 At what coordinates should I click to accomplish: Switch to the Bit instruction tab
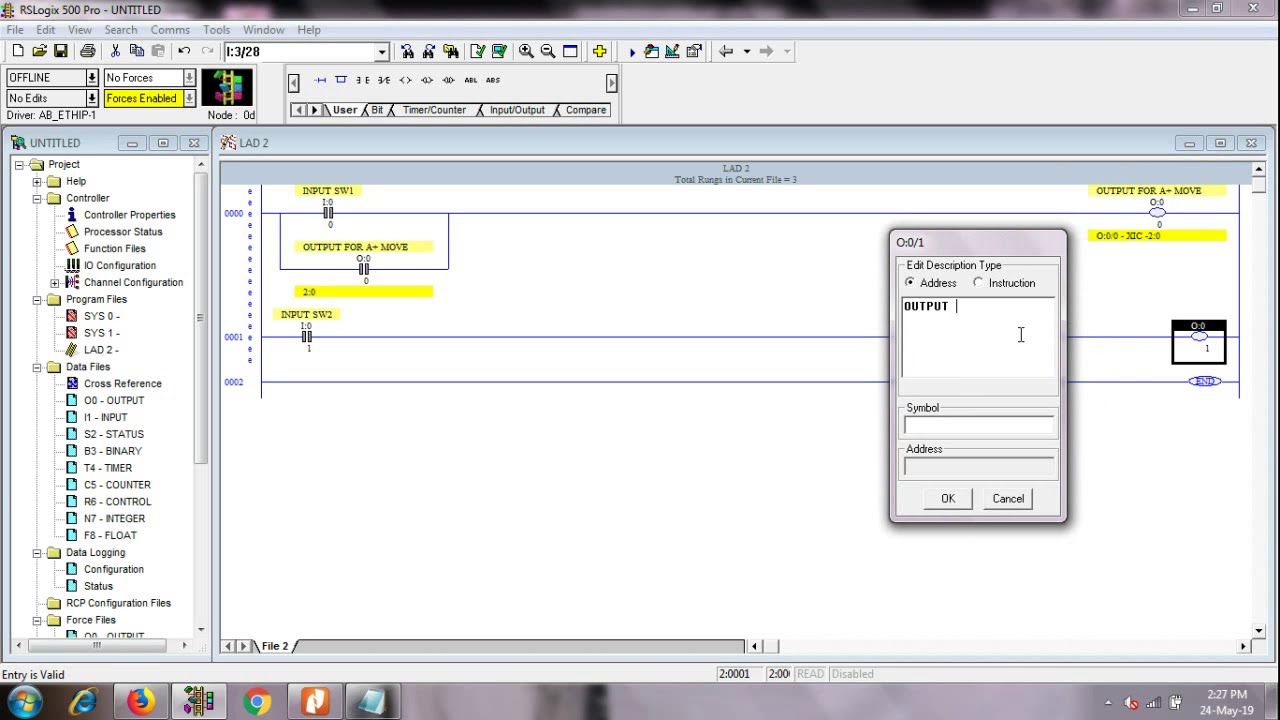coord(377,110)
